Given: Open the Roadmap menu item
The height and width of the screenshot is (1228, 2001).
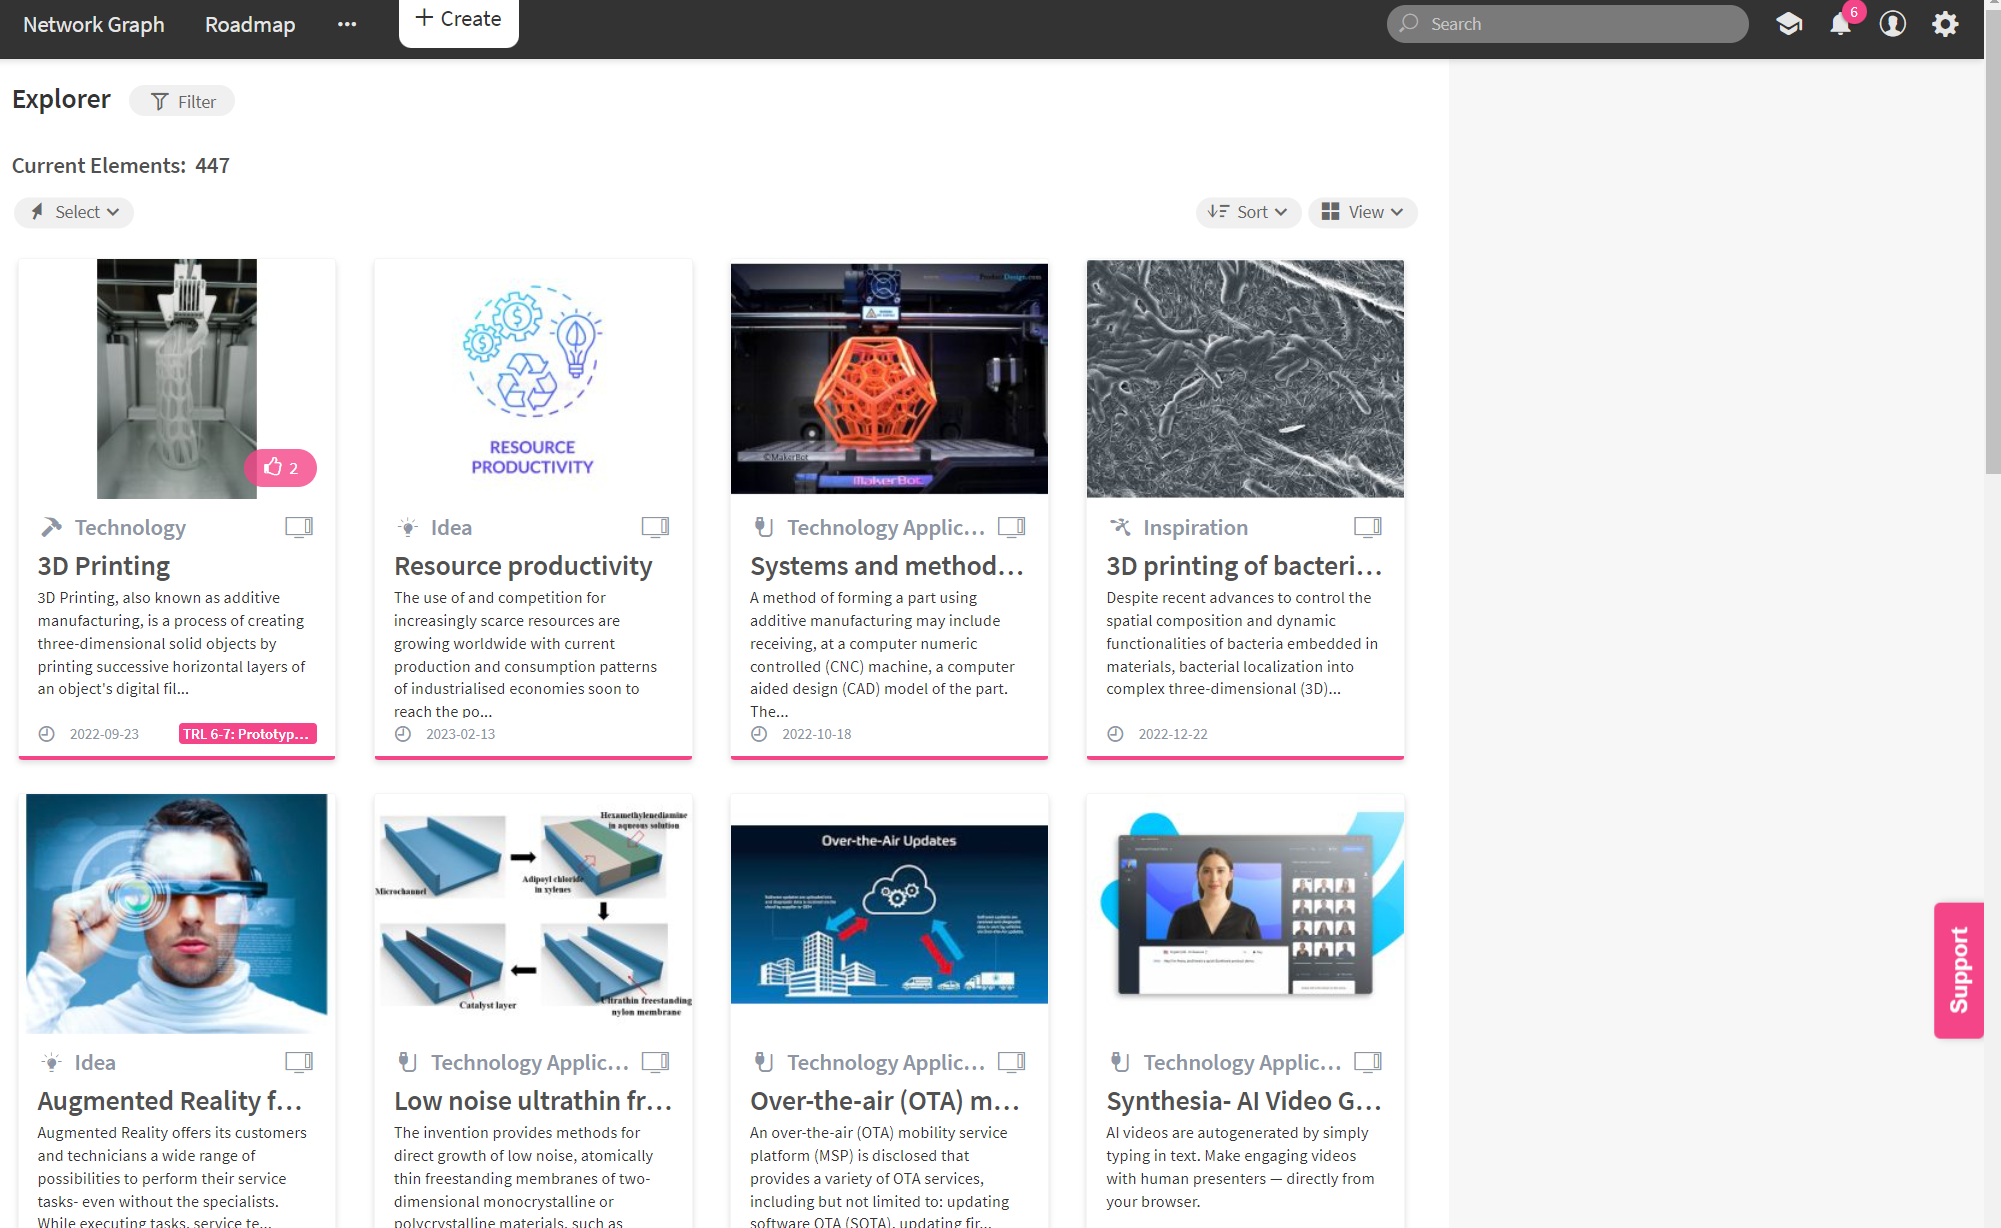Looking at the screenshot, I should pyautogui.click(x=250, y=24).
